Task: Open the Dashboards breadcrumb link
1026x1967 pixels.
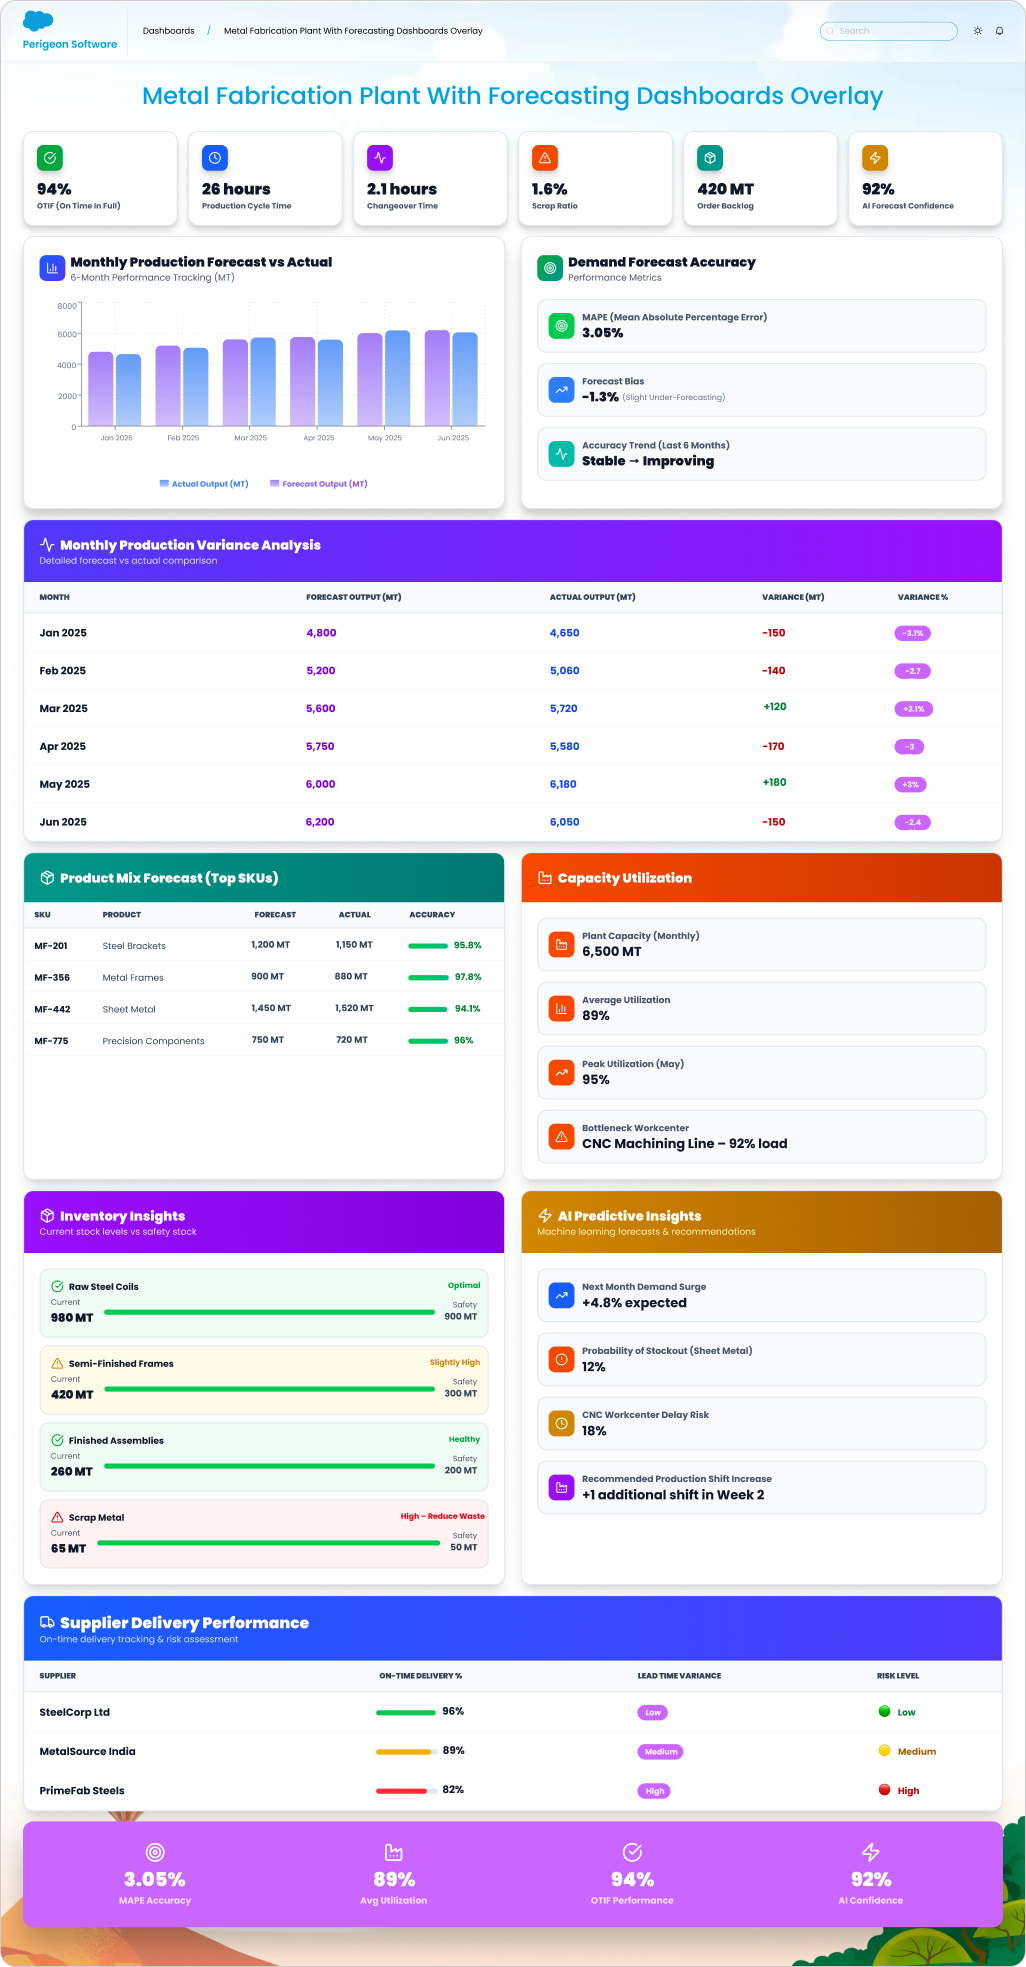Action: coord(168,31)
